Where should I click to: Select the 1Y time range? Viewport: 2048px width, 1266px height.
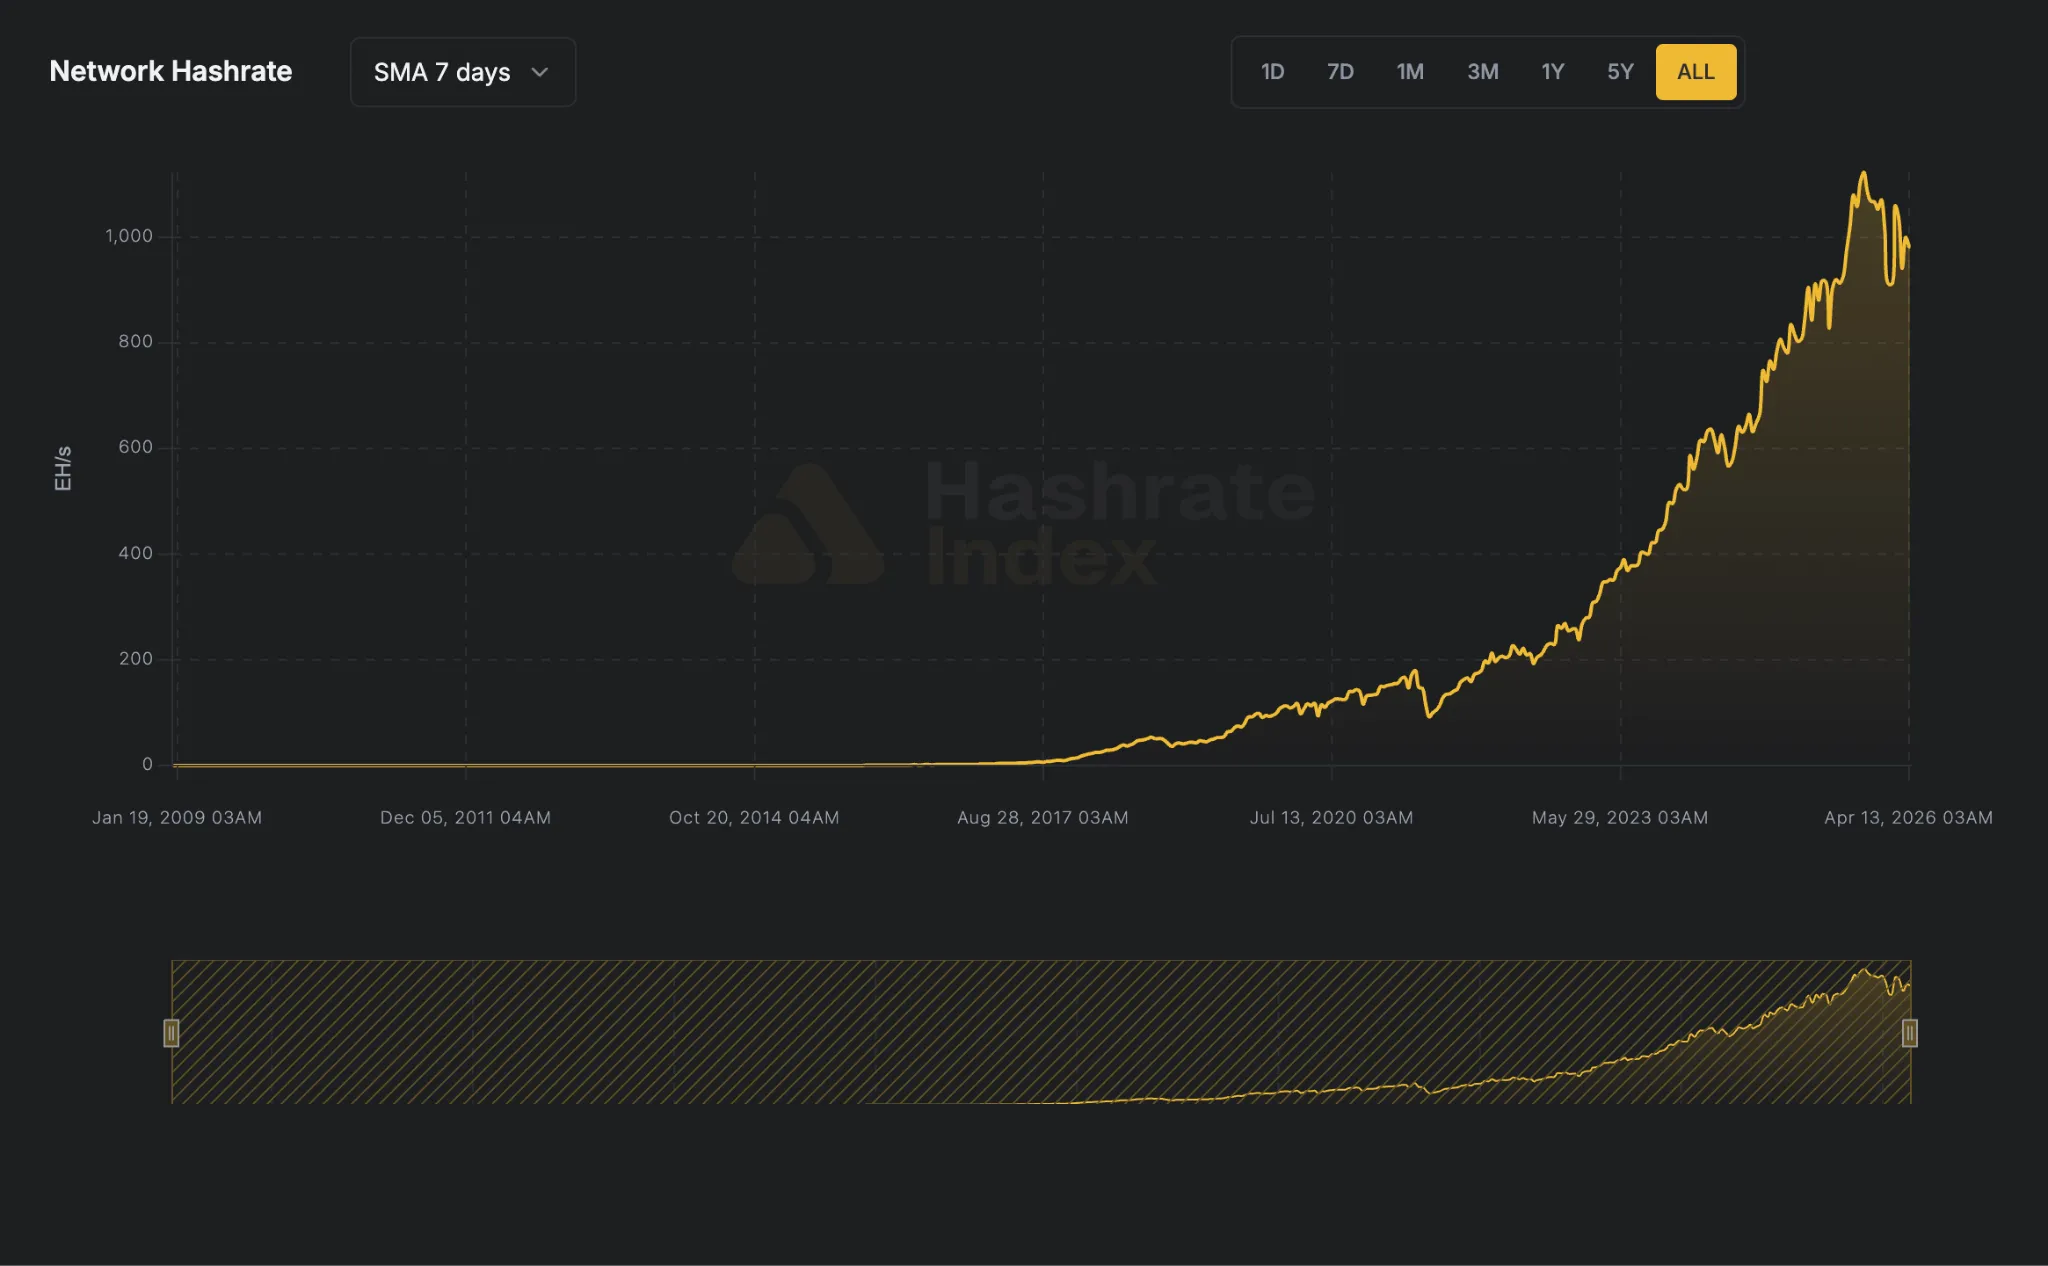1553,71
